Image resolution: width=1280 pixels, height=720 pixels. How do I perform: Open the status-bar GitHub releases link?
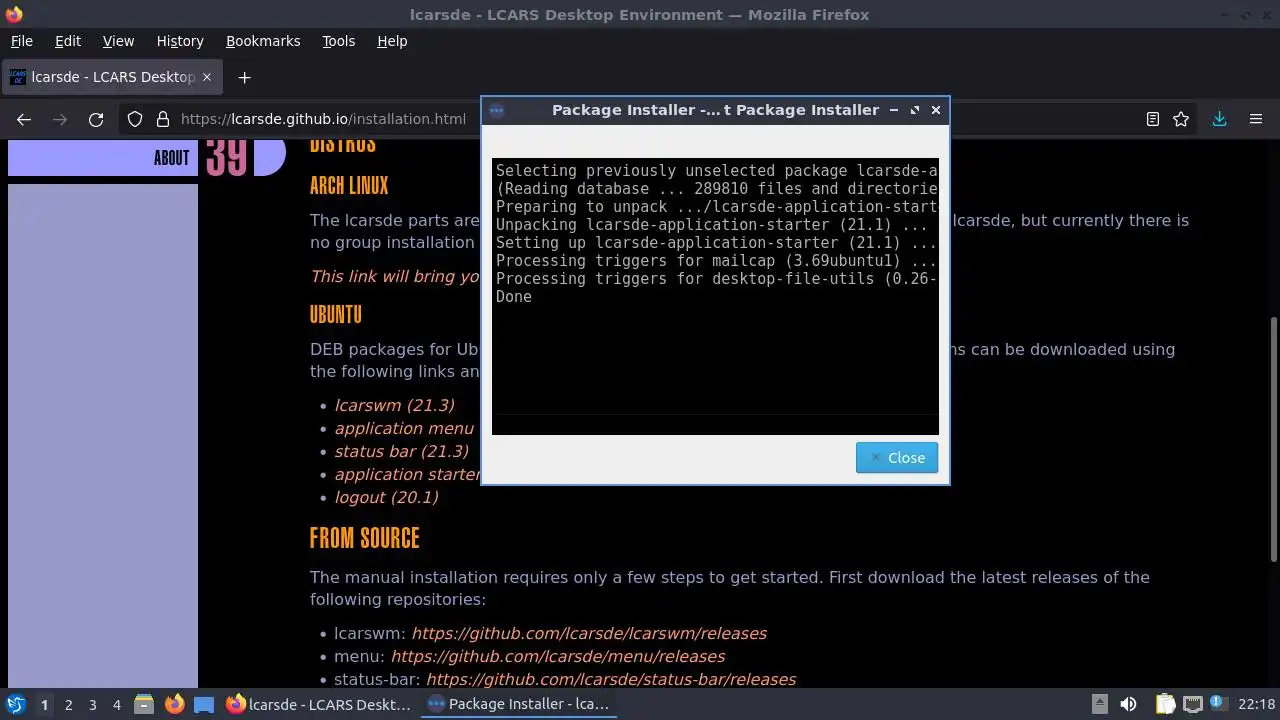(611, 679)
